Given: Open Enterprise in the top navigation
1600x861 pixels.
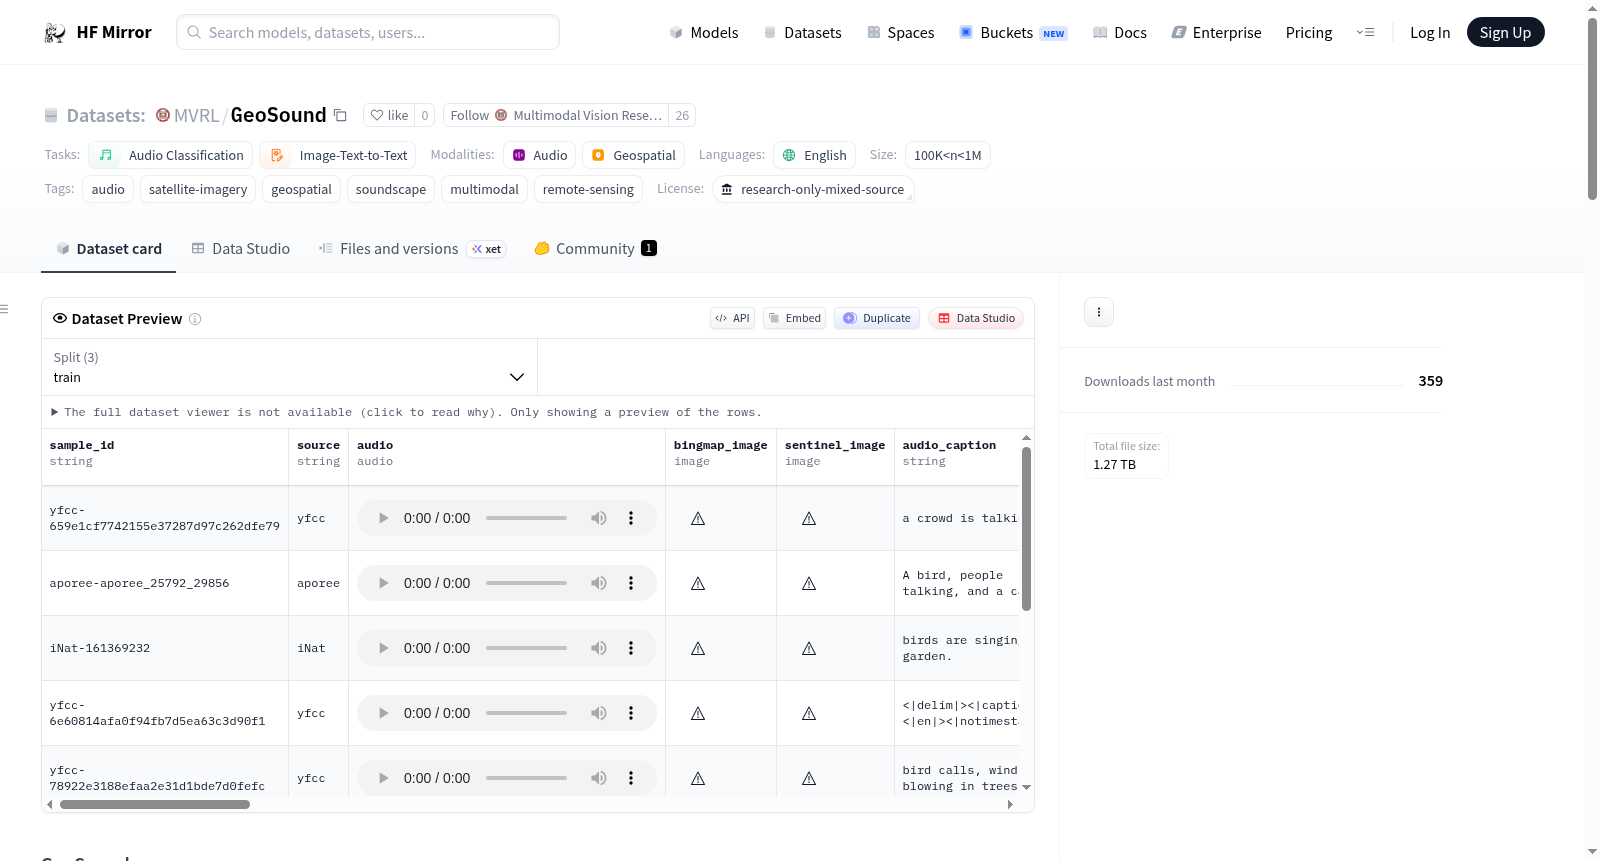Looking at the screenshot, I should 1216,33.
